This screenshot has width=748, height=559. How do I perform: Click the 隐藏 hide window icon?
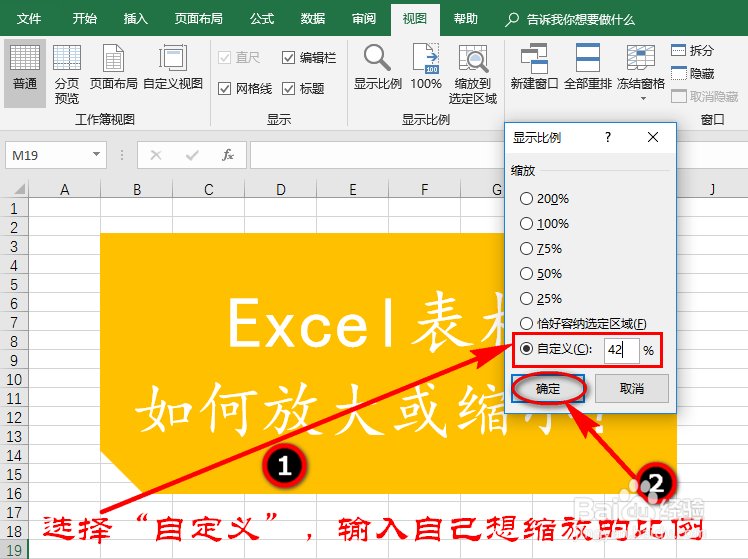click(679, 73)
